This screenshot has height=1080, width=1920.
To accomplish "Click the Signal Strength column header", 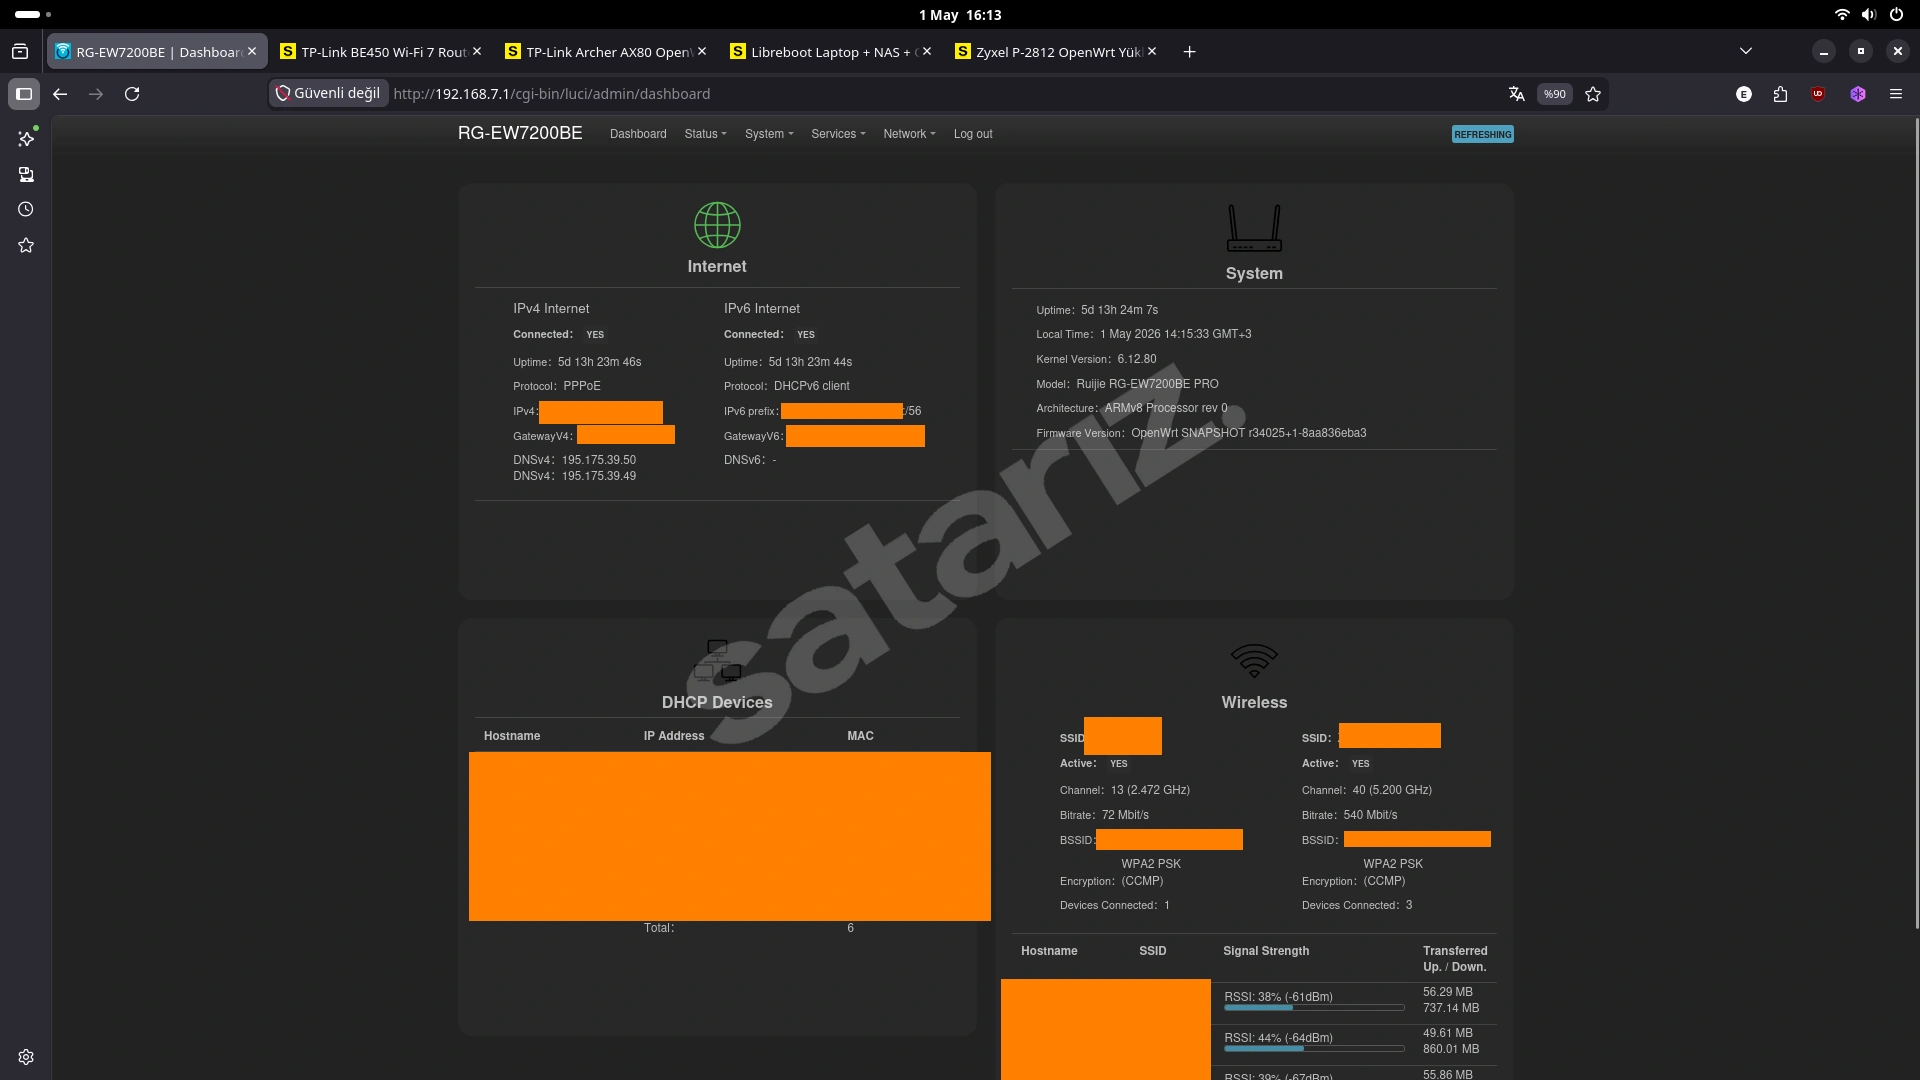I will pos(1266,951).
